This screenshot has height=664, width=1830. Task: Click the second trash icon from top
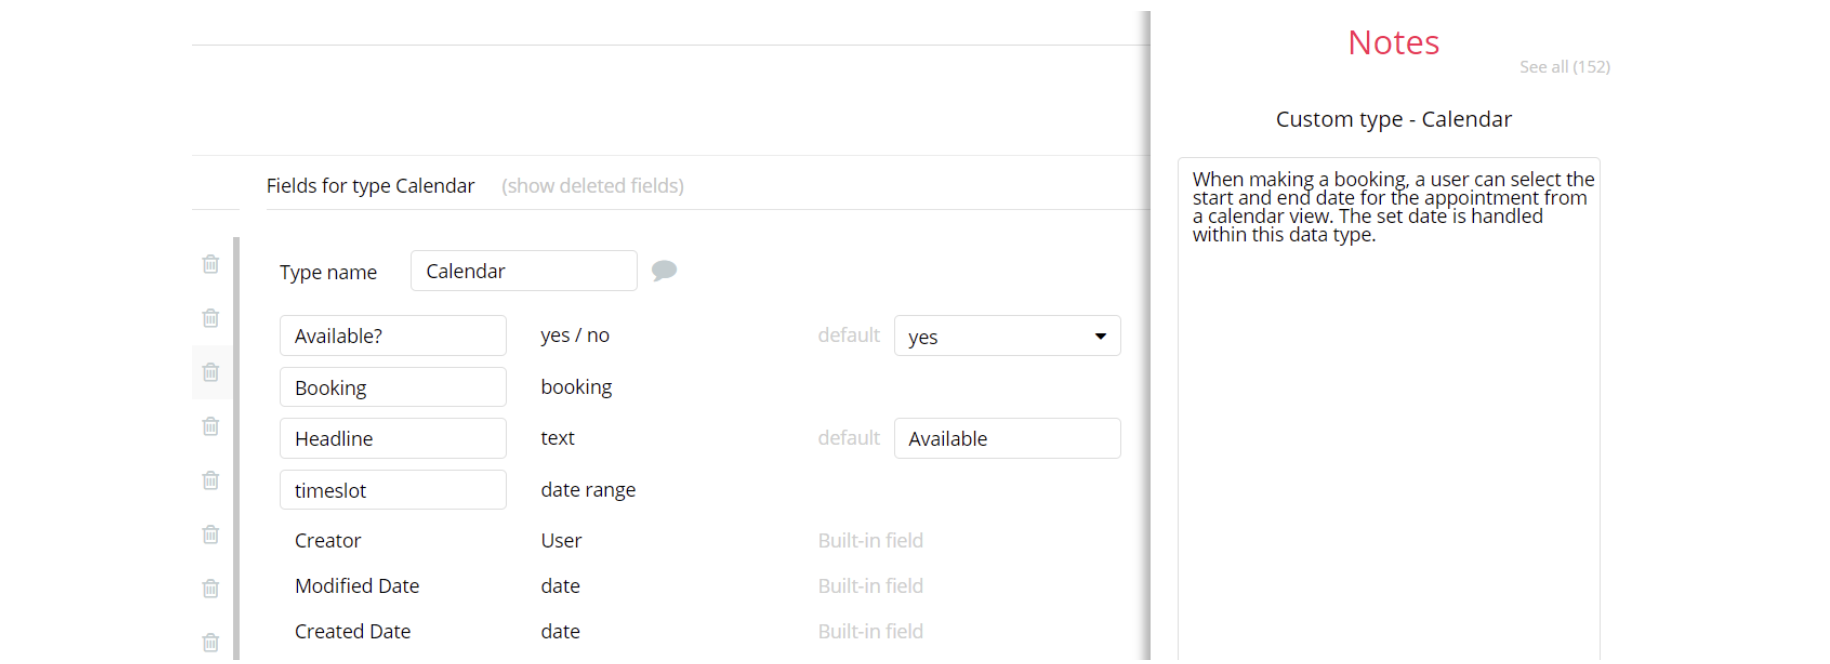pyautogui.click(x=210, y=318)
